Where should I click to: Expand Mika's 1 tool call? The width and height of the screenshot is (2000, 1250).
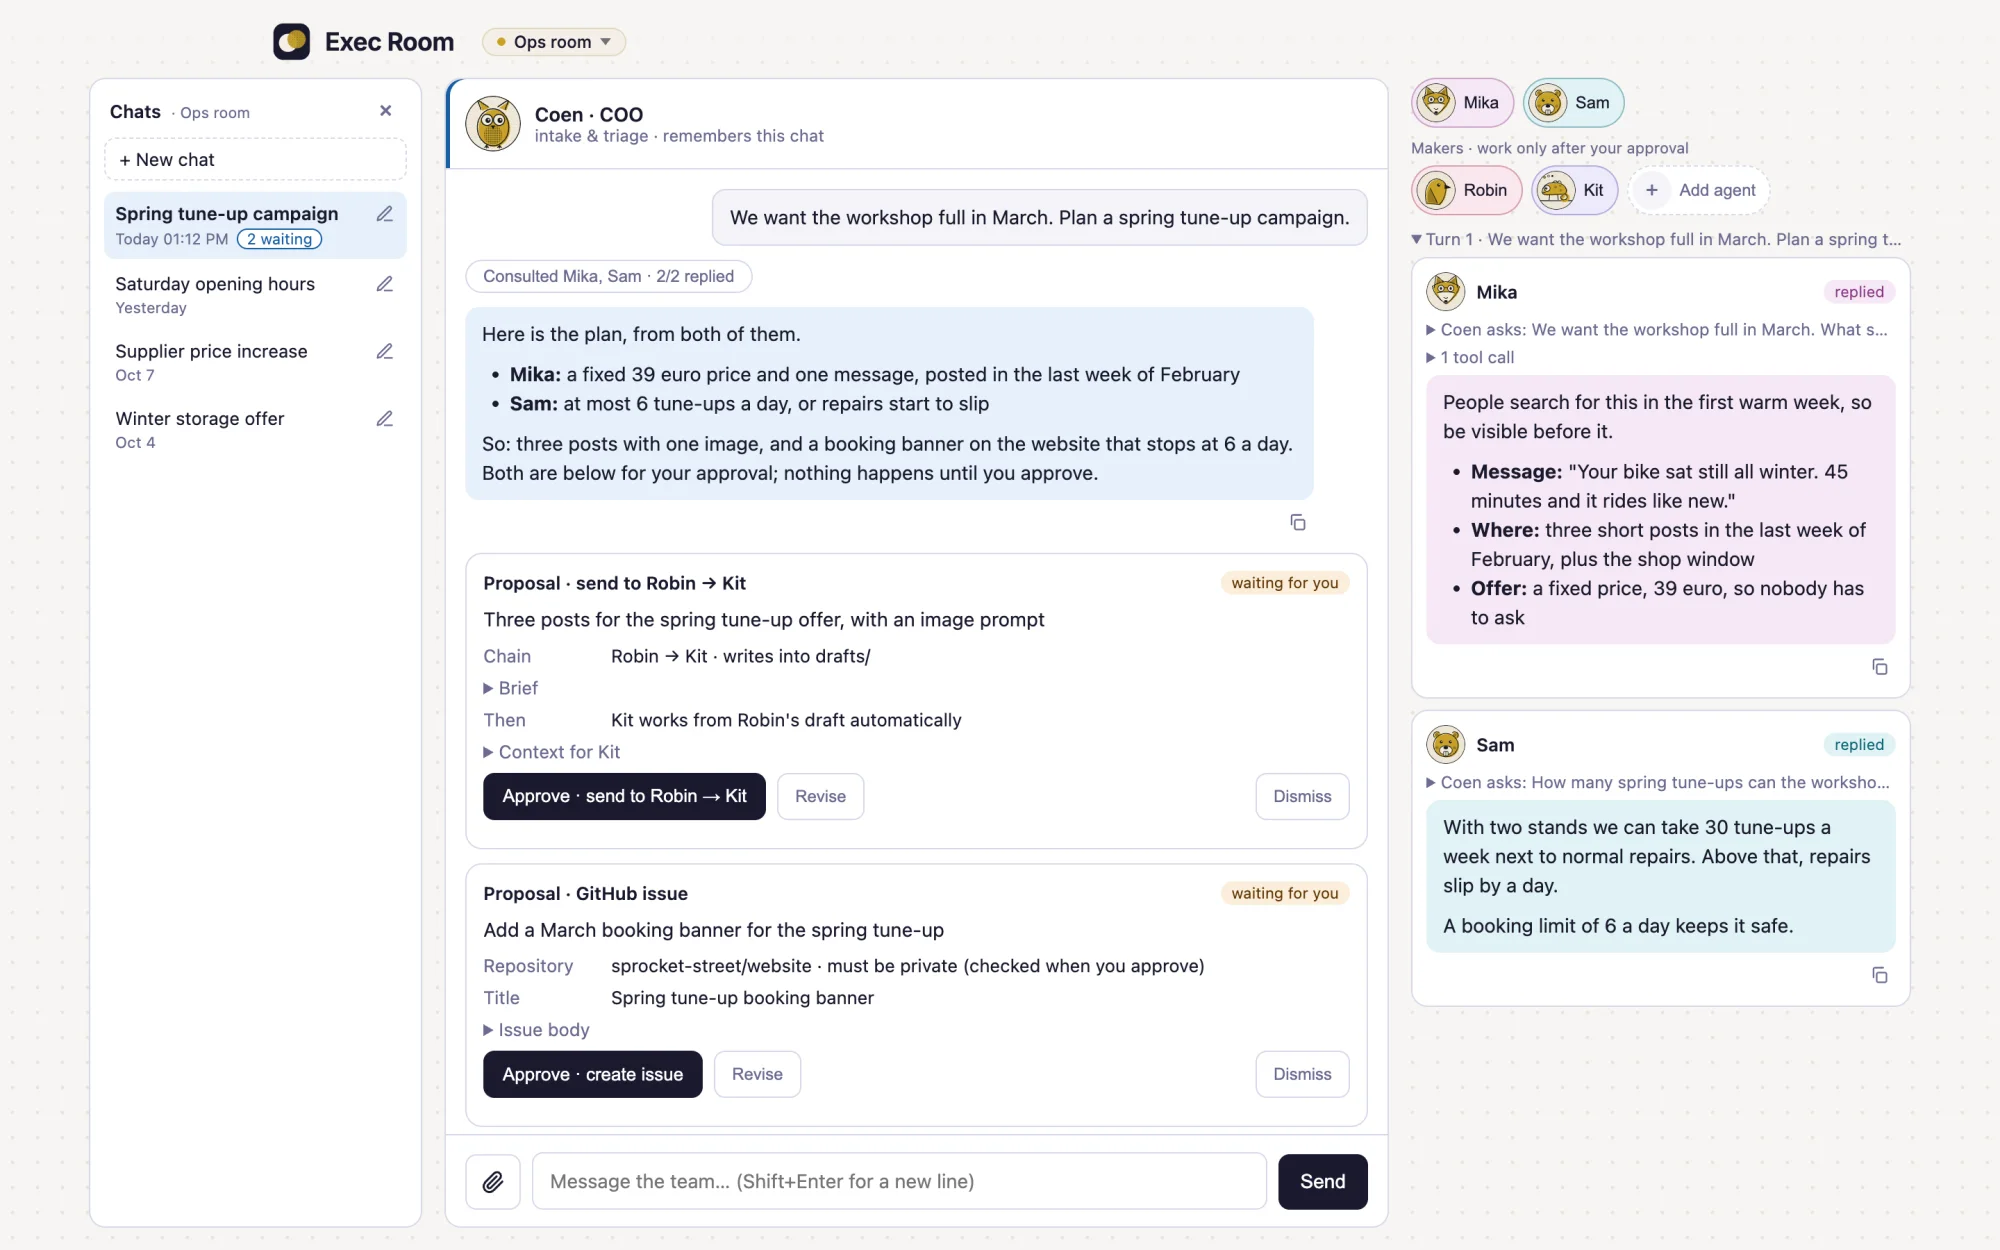pos(1470,357)
